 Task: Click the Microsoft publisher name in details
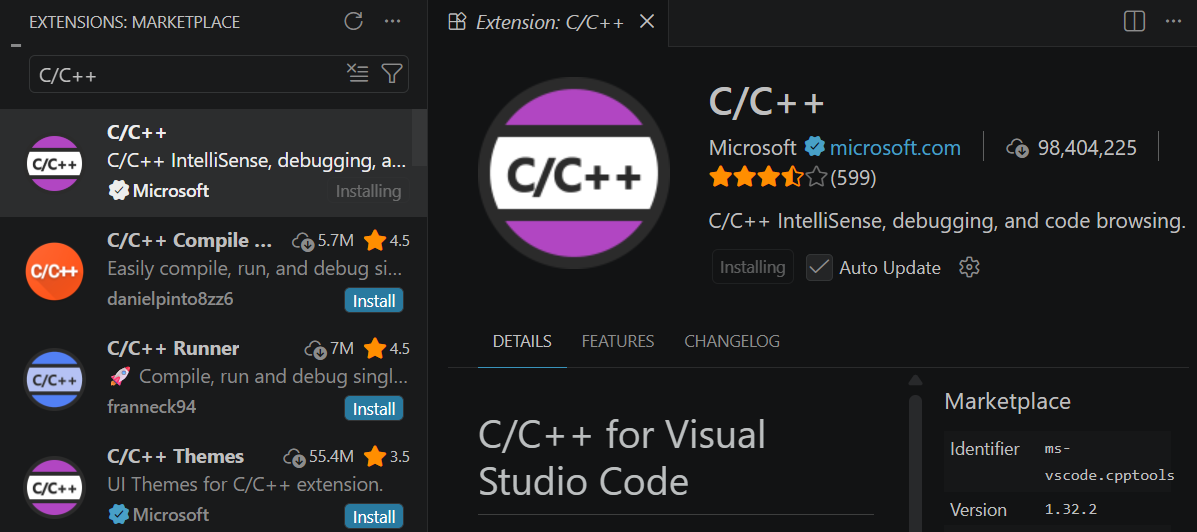[x=752, y=147]
